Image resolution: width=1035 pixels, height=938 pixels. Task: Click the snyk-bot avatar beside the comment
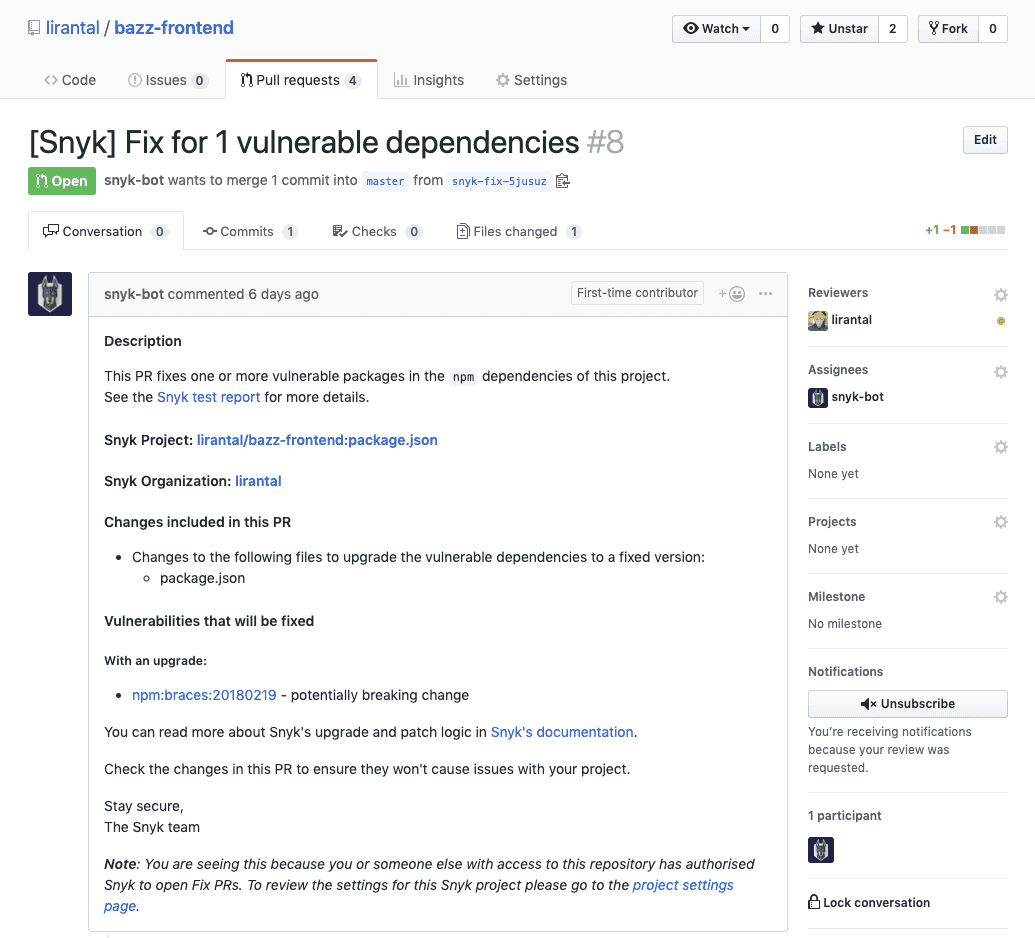50,294
